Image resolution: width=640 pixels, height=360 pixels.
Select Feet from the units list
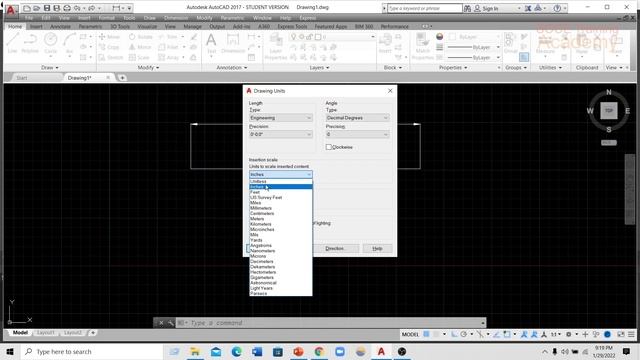tap(281, 192)
